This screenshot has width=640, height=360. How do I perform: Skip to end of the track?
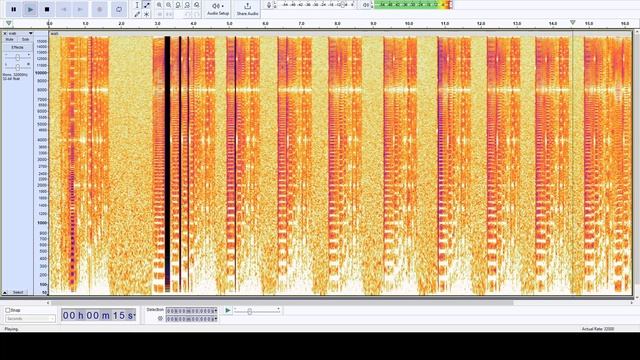tap(80, 9)
